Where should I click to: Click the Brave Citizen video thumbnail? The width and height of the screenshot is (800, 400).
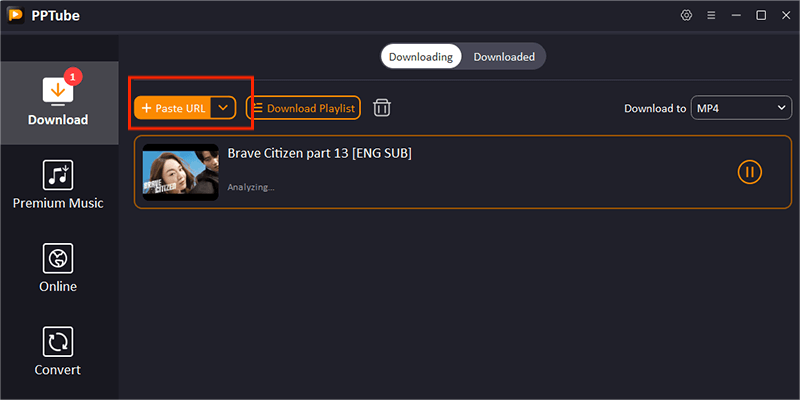point(181,172)
